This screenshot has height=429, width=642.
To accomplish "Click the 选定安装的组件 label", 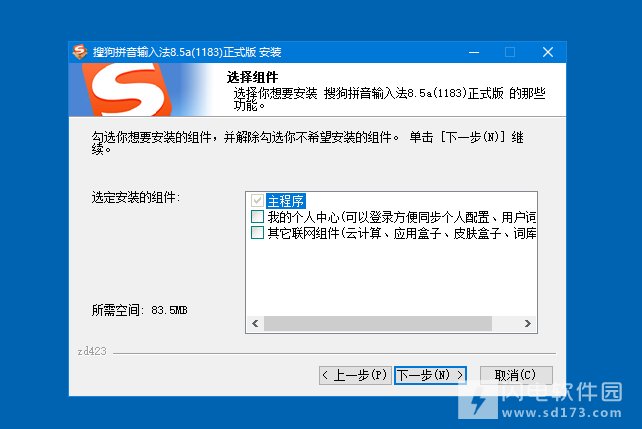I will [136, 197].
